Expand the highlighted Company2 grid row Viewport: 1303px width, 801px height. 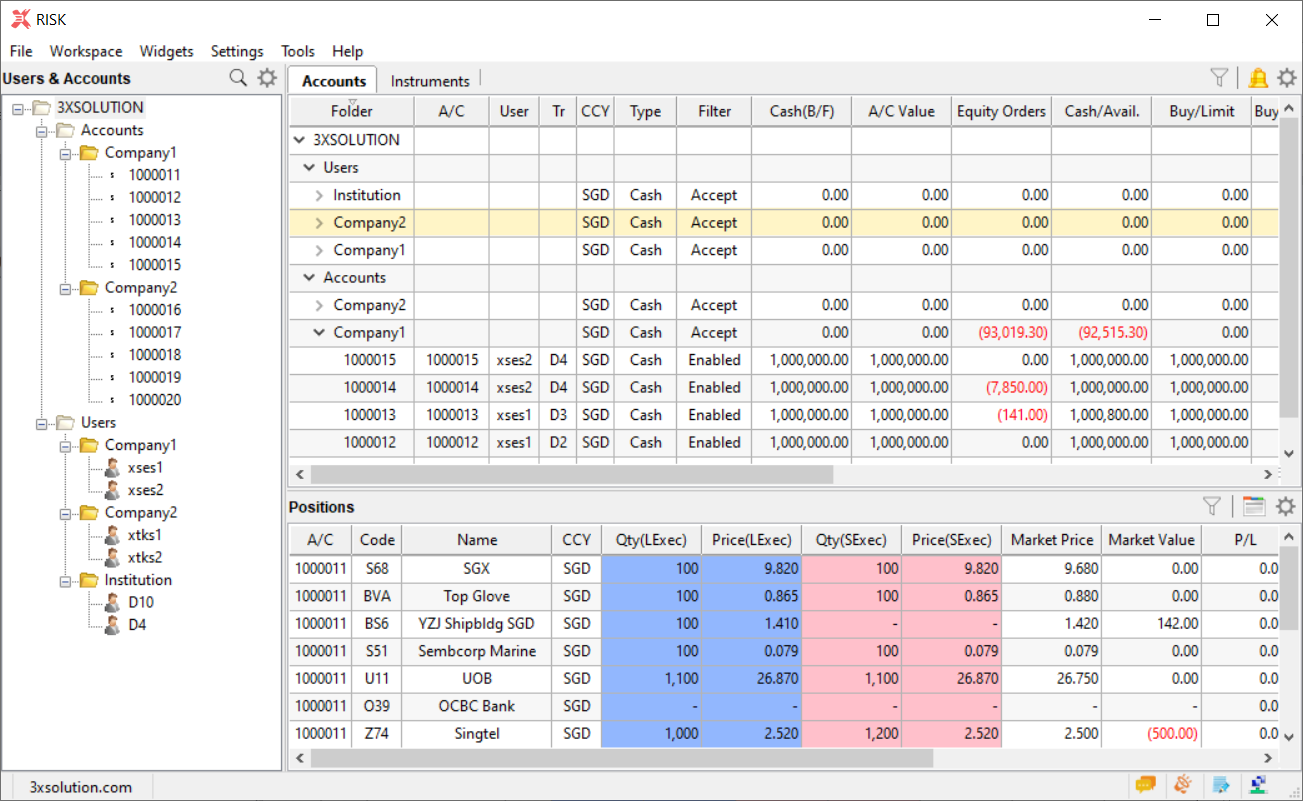319,223
